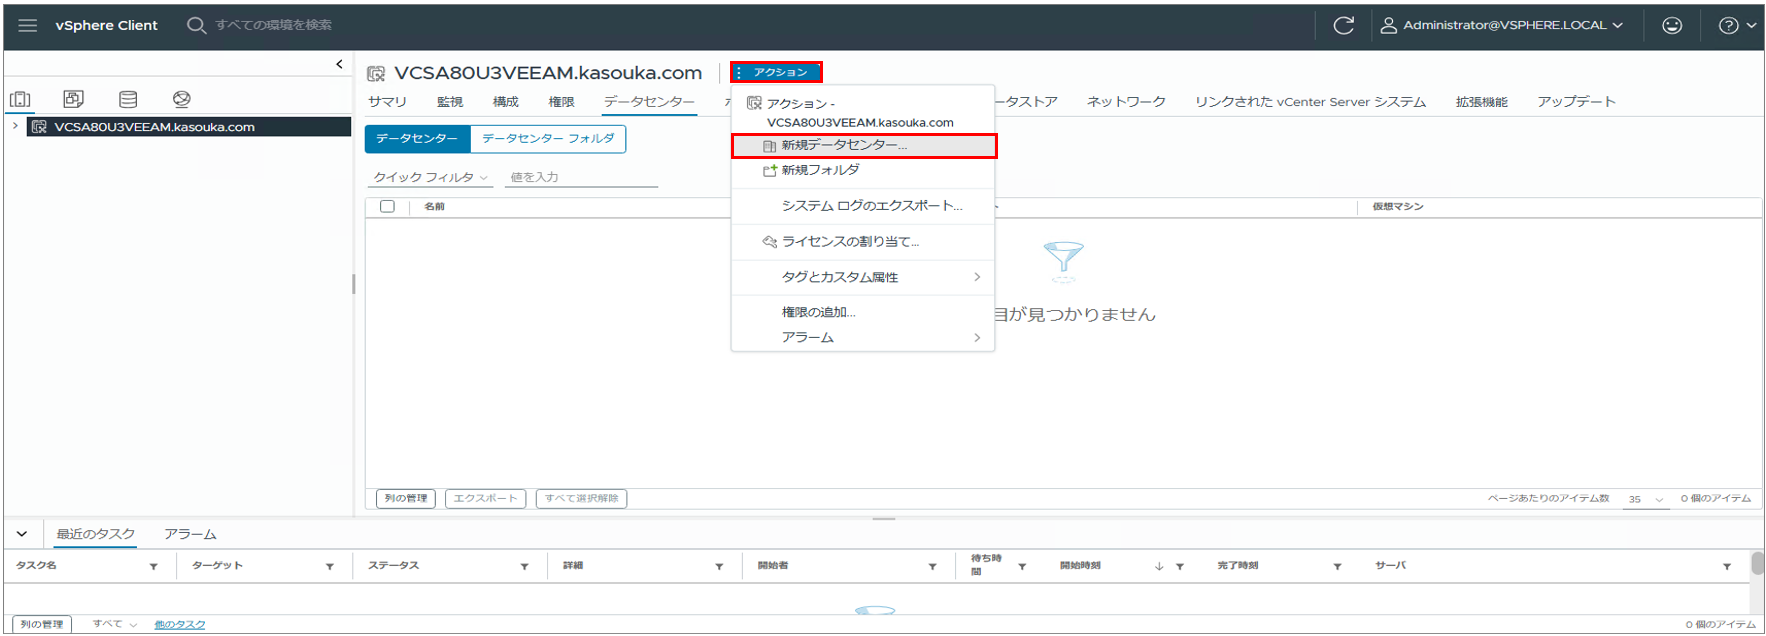Screen dimensions: 1766x636
Task: Select 新規フォルダ from actions menu
Action: 863,170
